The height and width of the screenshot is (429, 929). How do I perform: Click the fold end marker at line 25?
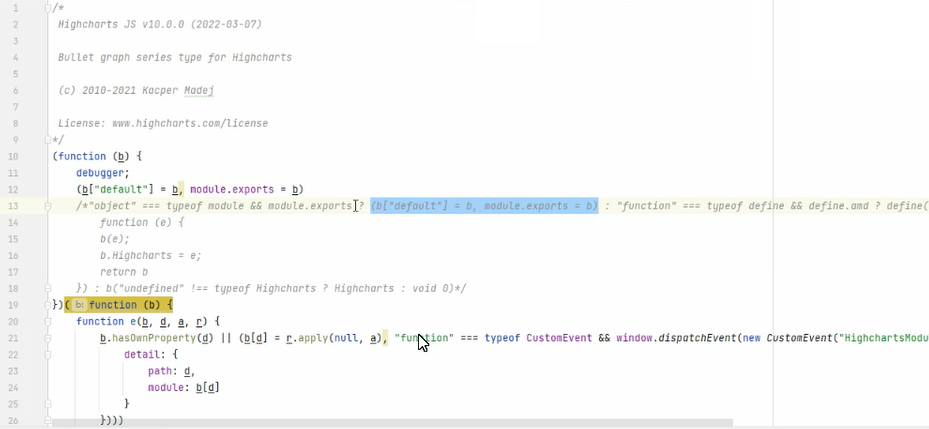[47, 403]
